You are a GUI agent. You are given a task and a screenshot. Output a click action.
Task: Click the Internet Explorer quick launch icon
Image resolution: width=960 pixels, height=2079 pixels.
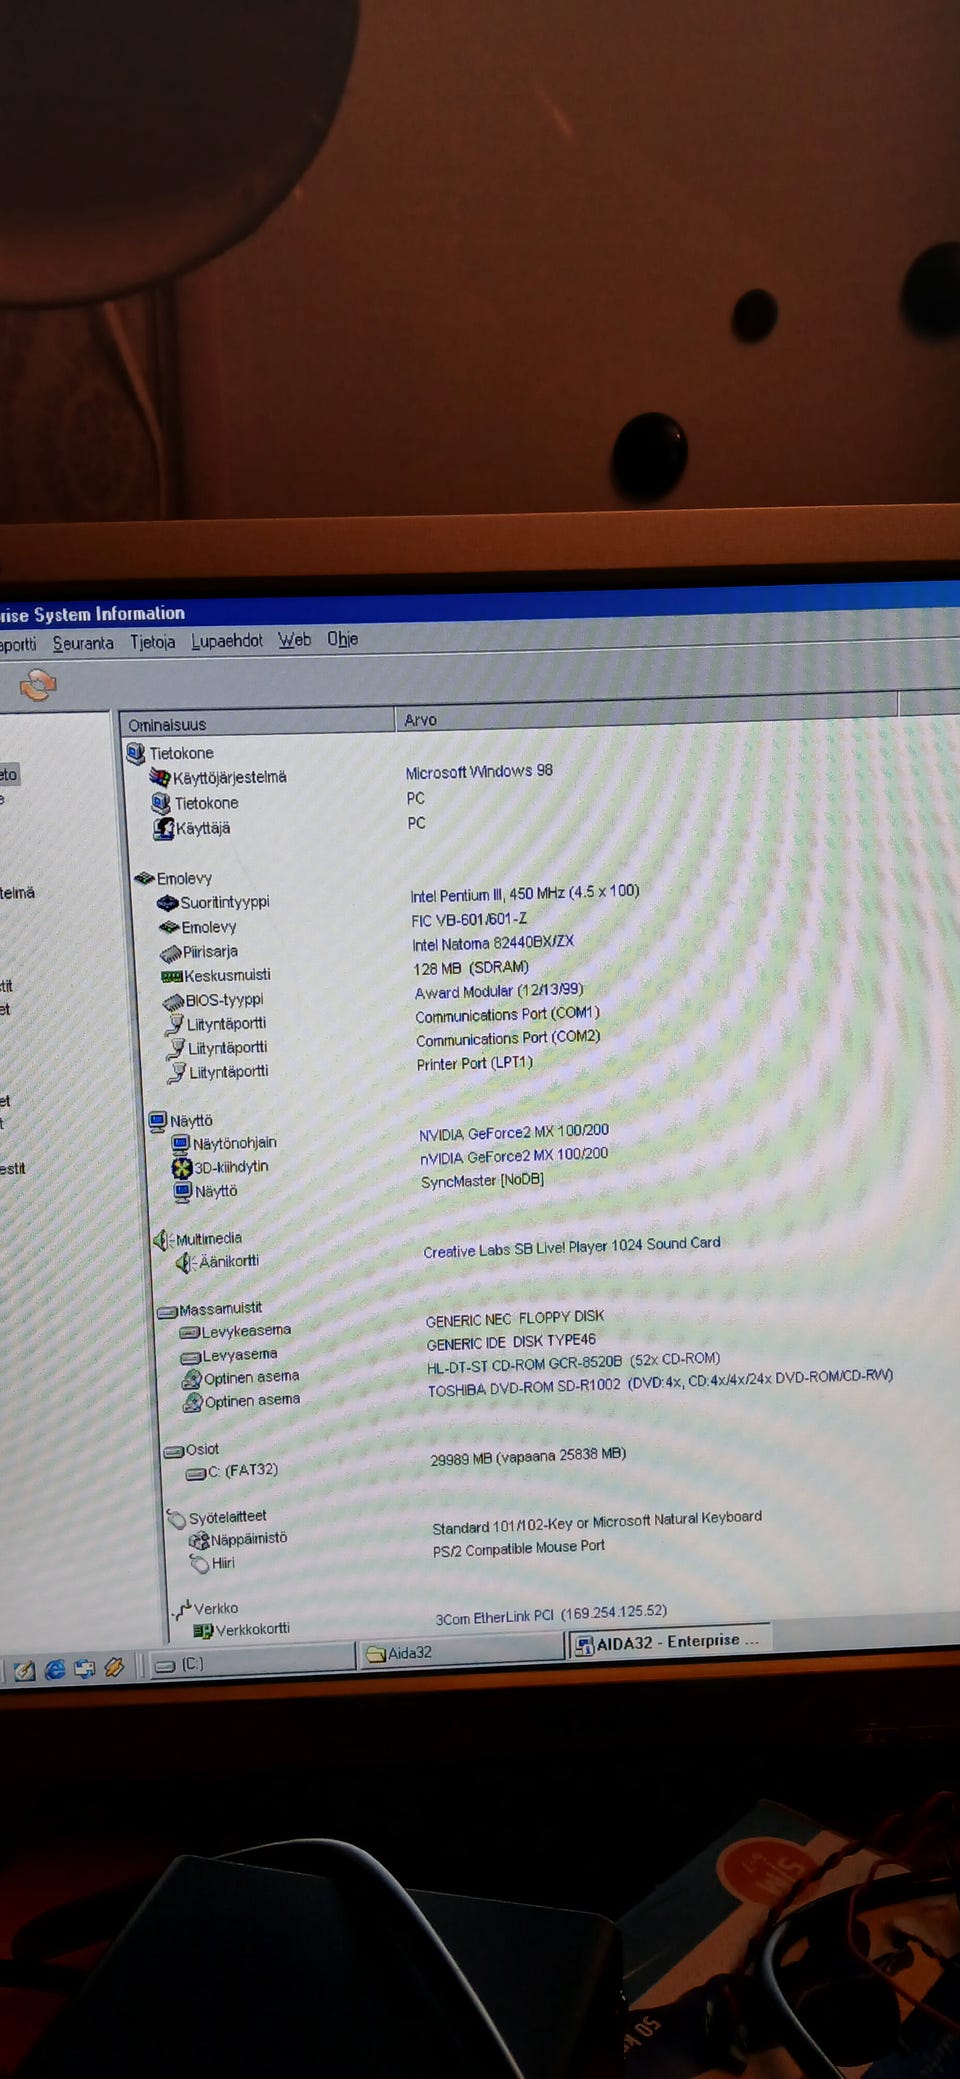pyautogui.click(x=55, y=1669)
